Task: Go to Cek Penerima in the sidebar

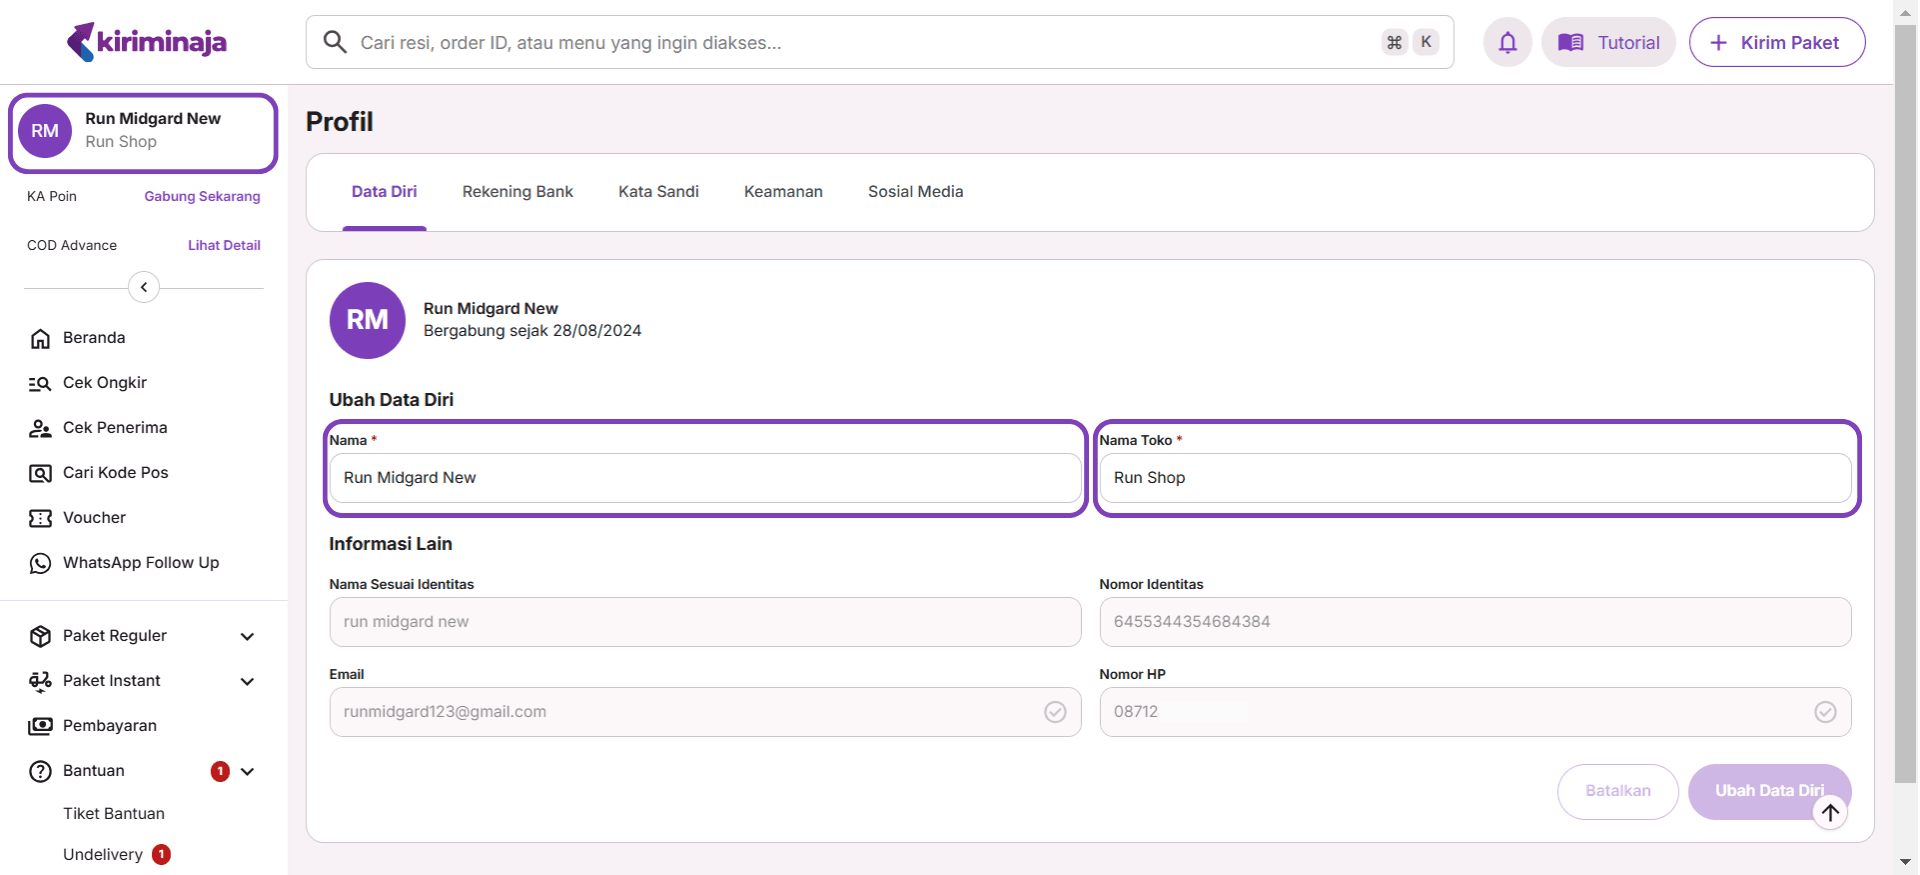Action: tap(114, 428)
